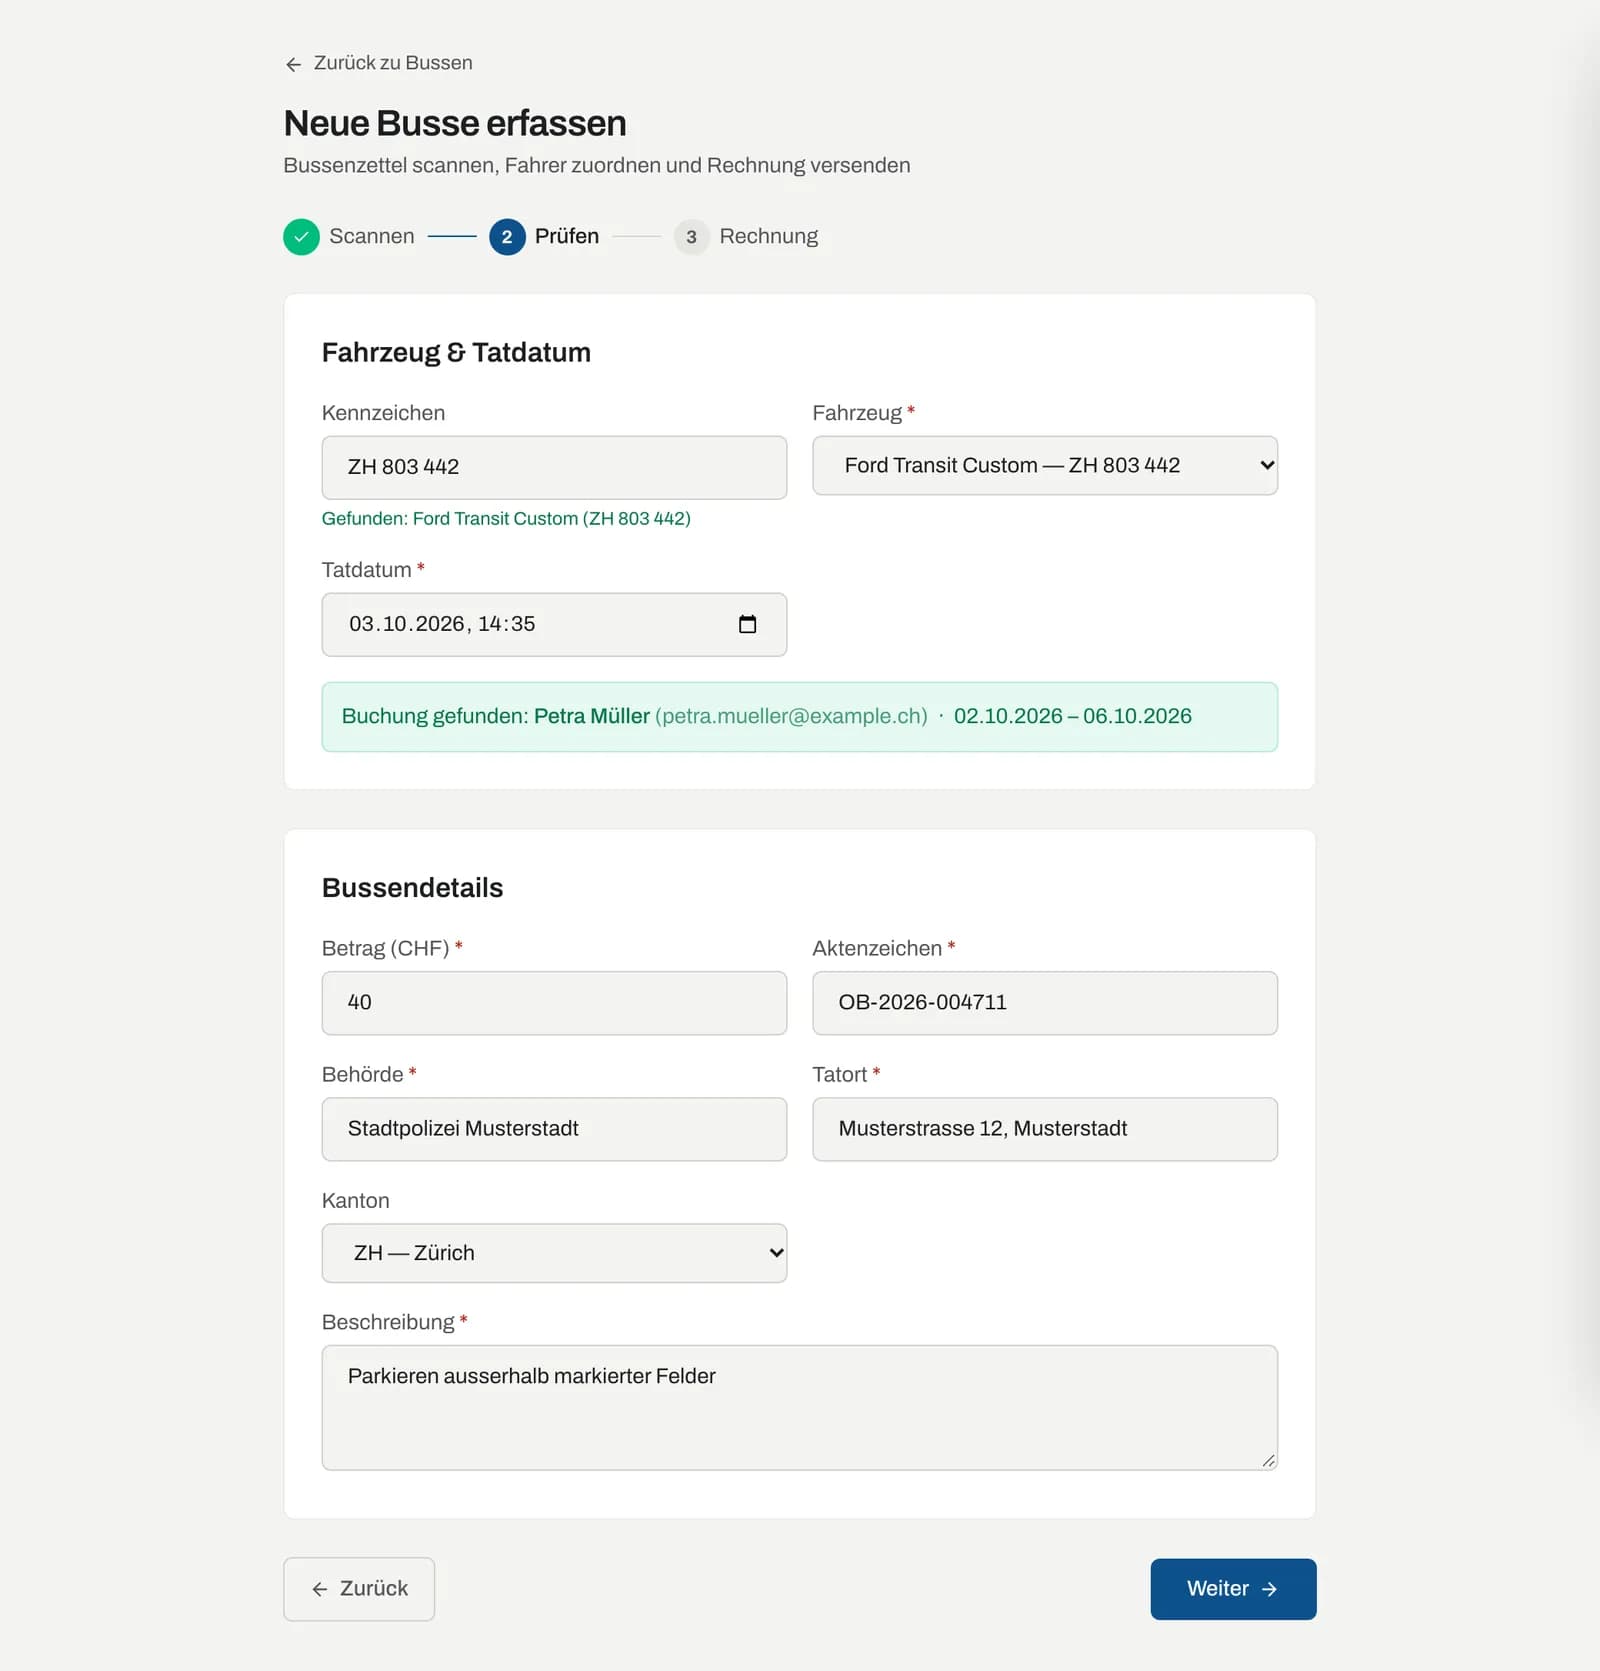This screenshot has width=1600, height=1671.
Task: Select step 3 circle Rechnung
Action: tap(691, 237)
